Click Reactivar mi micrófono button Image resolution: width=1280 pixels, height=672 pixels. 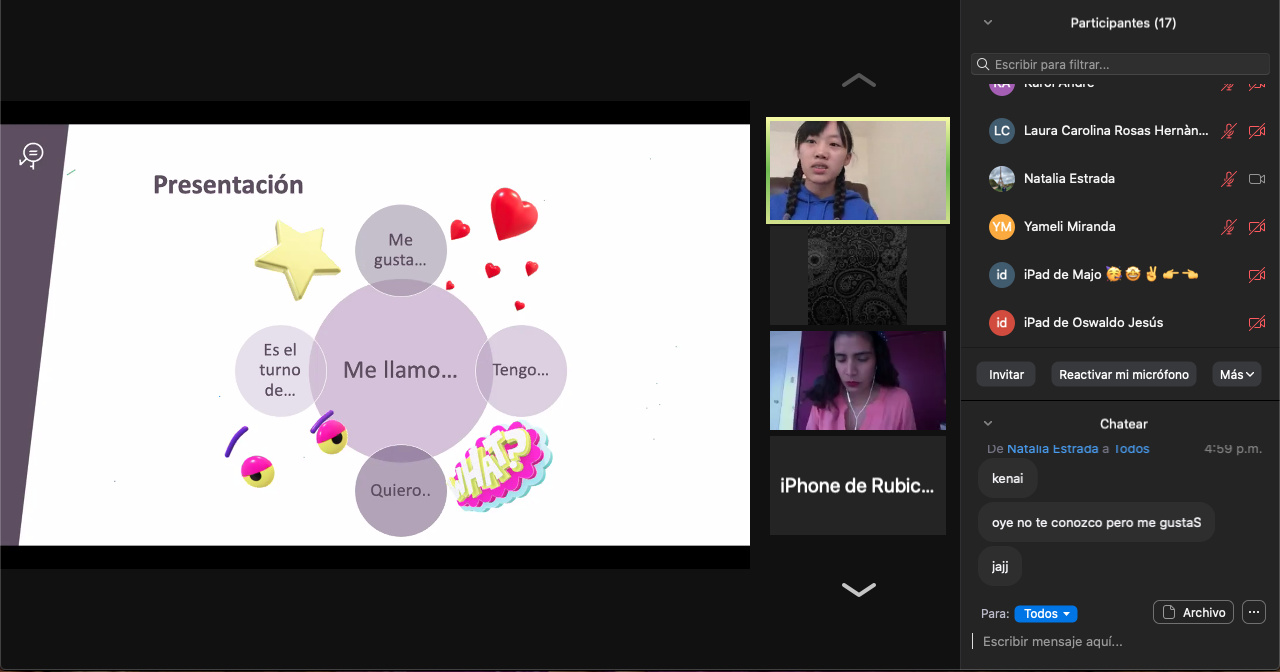coord(1124,374)
